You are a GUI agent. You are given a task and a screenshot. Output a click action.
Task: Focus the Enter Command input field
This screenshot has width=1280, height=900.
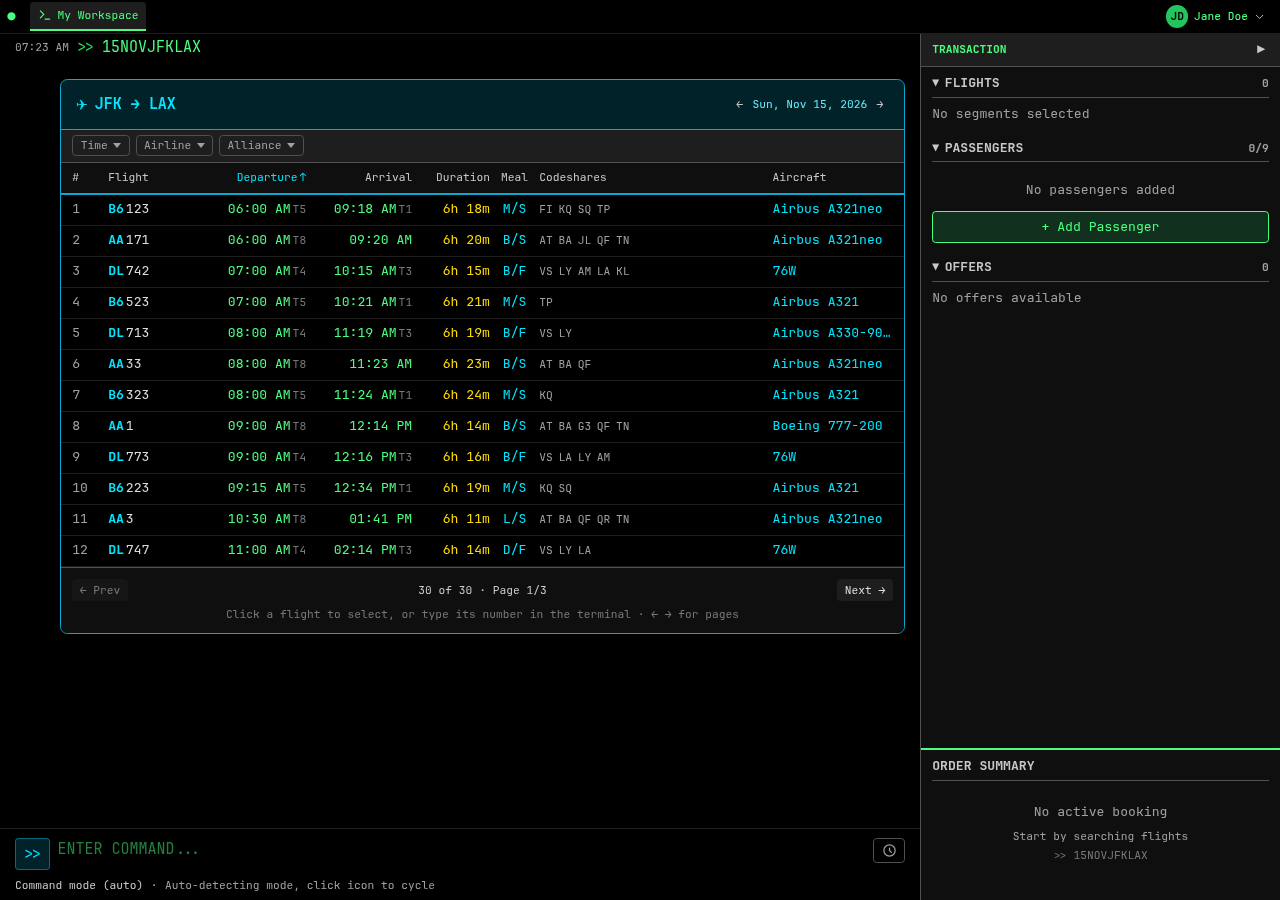pyautogui.click(x=460, y=849)
